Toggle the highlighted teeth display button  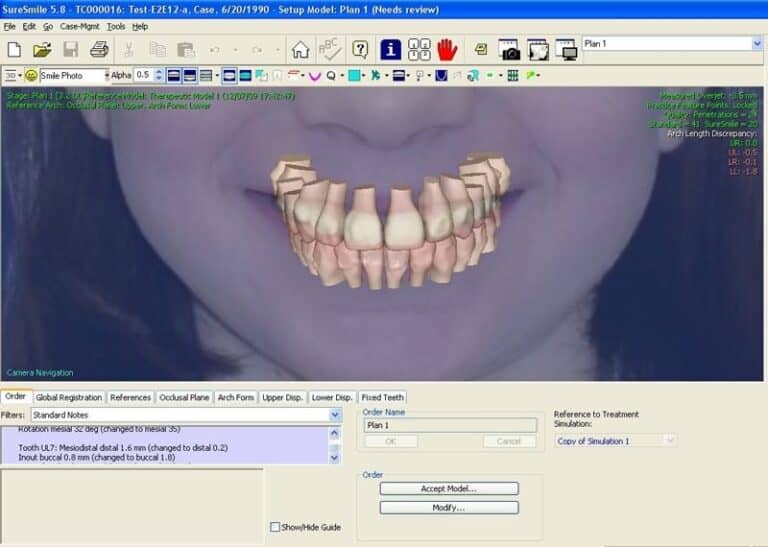pyautogui.click(x=229, y=75)
